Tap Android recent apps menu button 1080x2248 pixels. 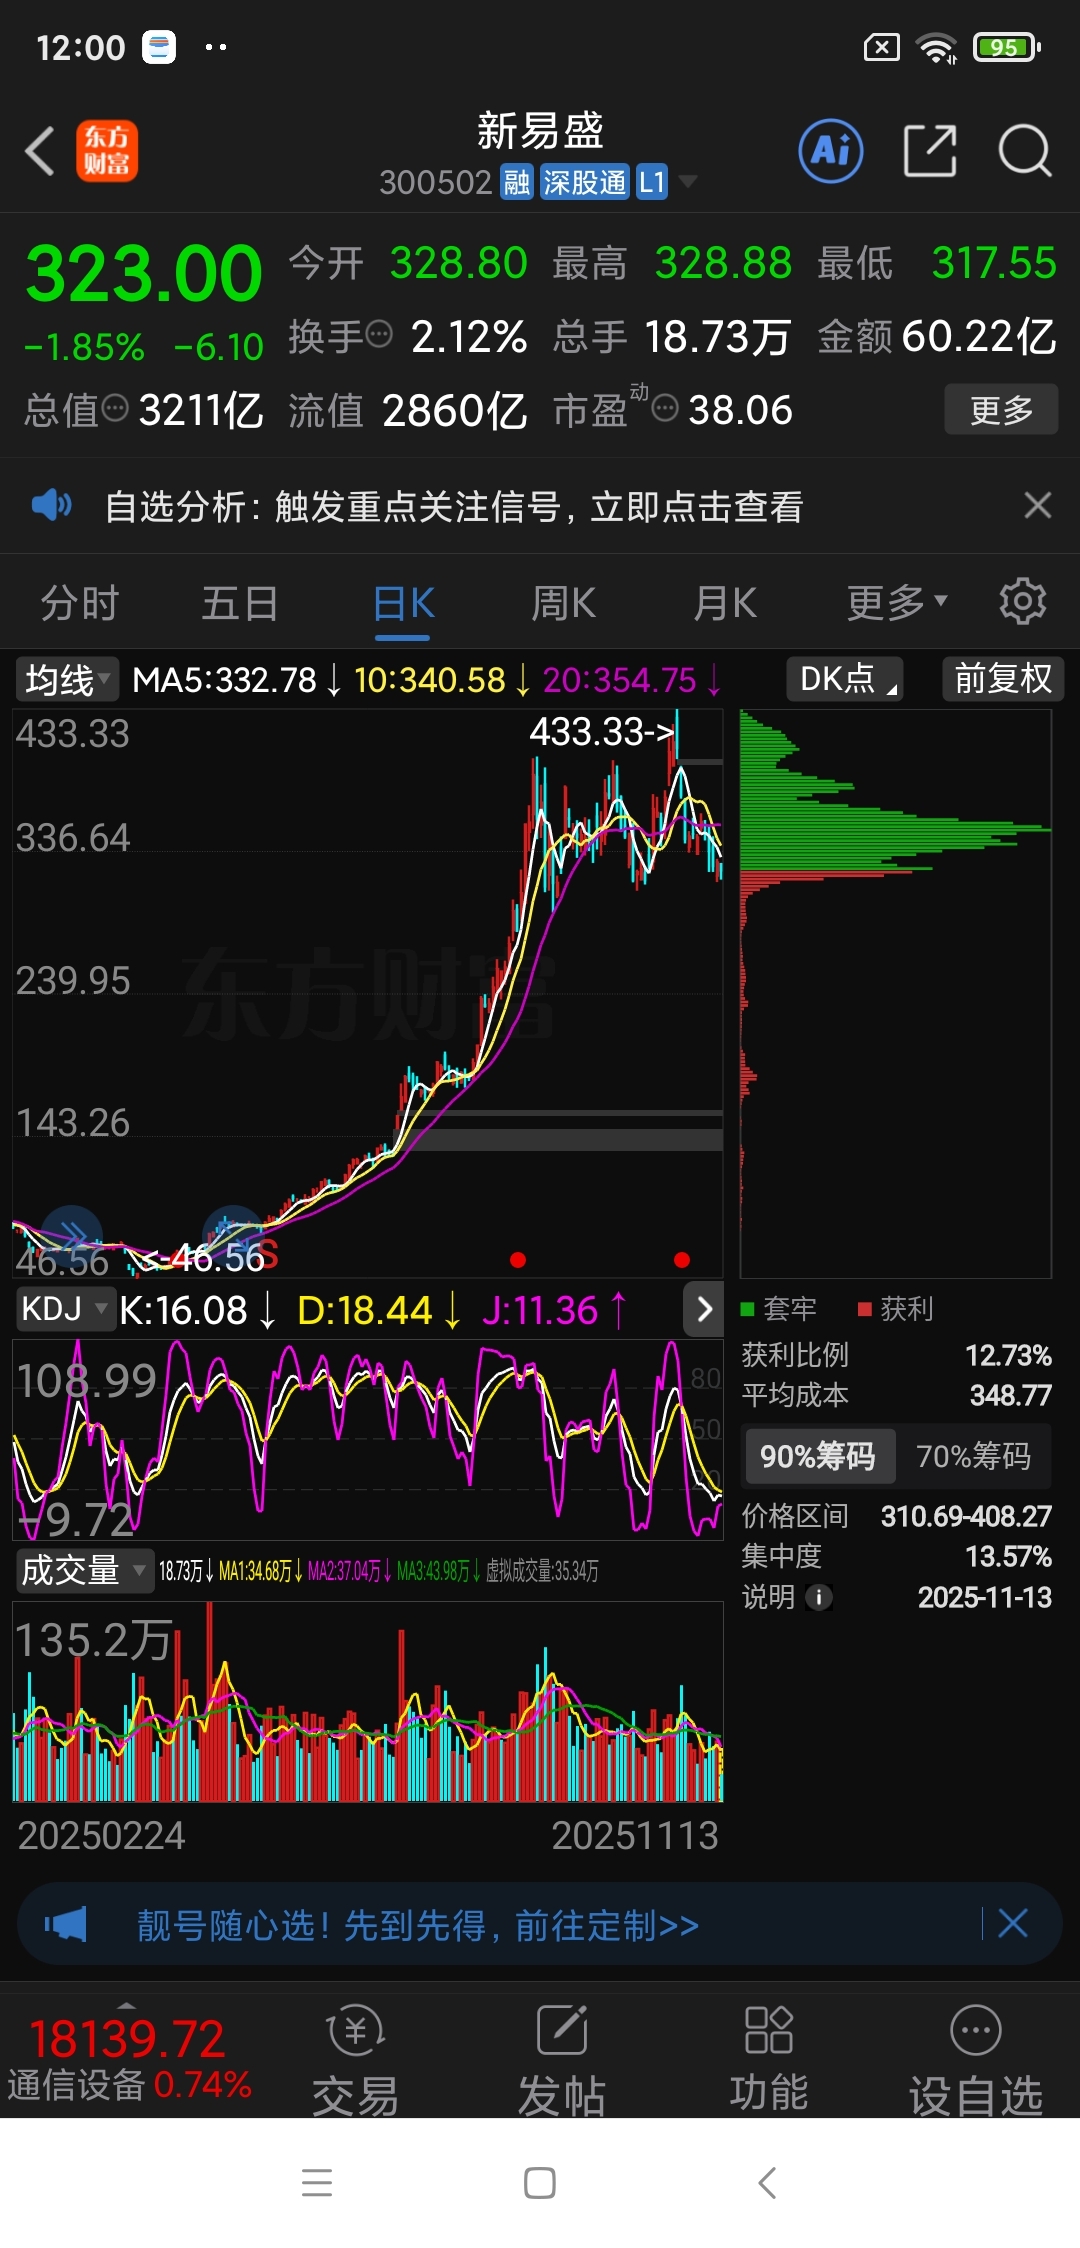[x=317, y=2182]
